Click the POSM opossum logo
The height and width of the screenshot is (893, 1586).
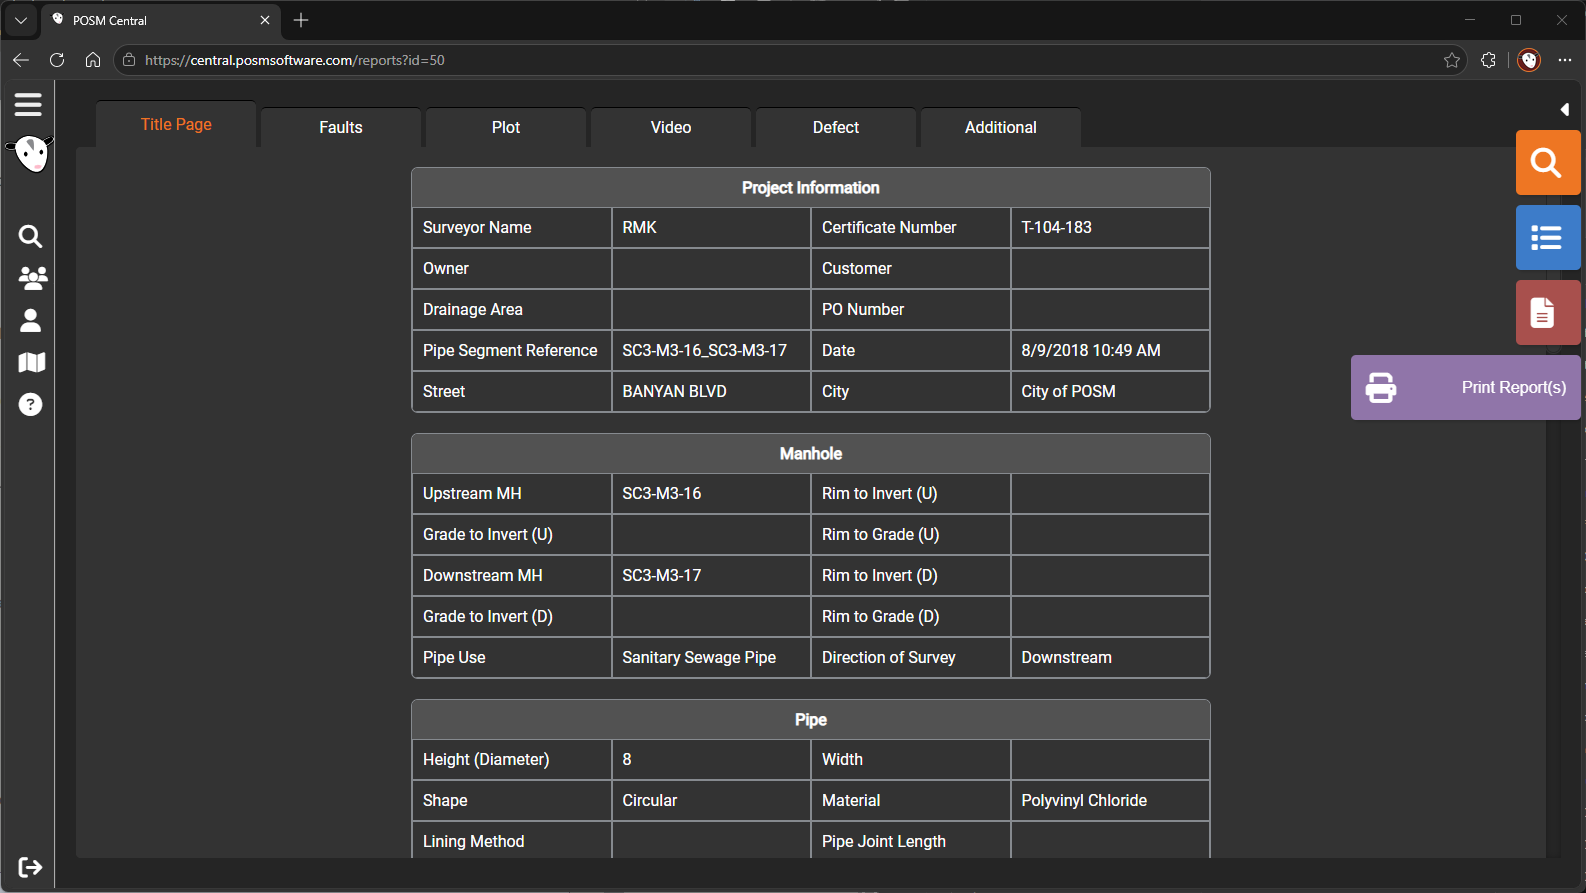pos(31,154)
